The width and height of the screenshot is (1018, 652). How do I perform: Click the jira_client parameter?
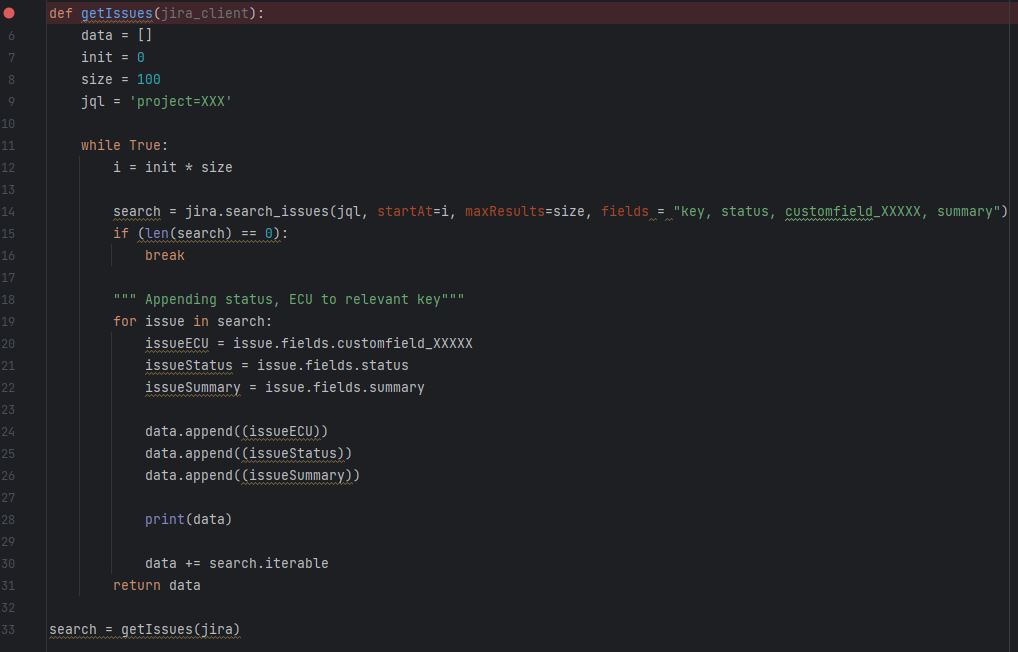pyautogui.click(x=205, y=14)
